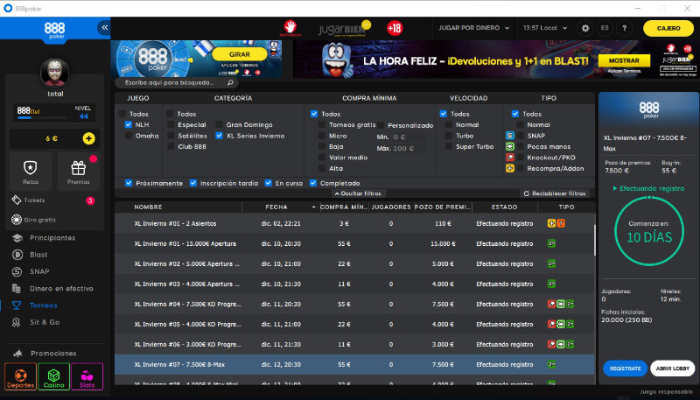Click the SNAP type icon in filters

point(510,135)
